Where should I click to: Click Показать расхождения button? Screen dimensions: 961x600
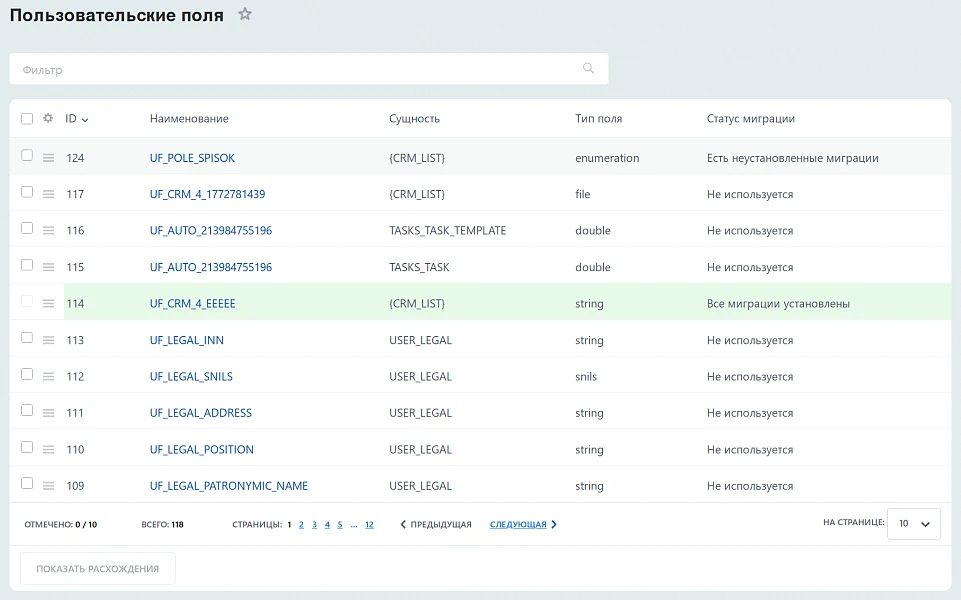click(x=98, y=569)
